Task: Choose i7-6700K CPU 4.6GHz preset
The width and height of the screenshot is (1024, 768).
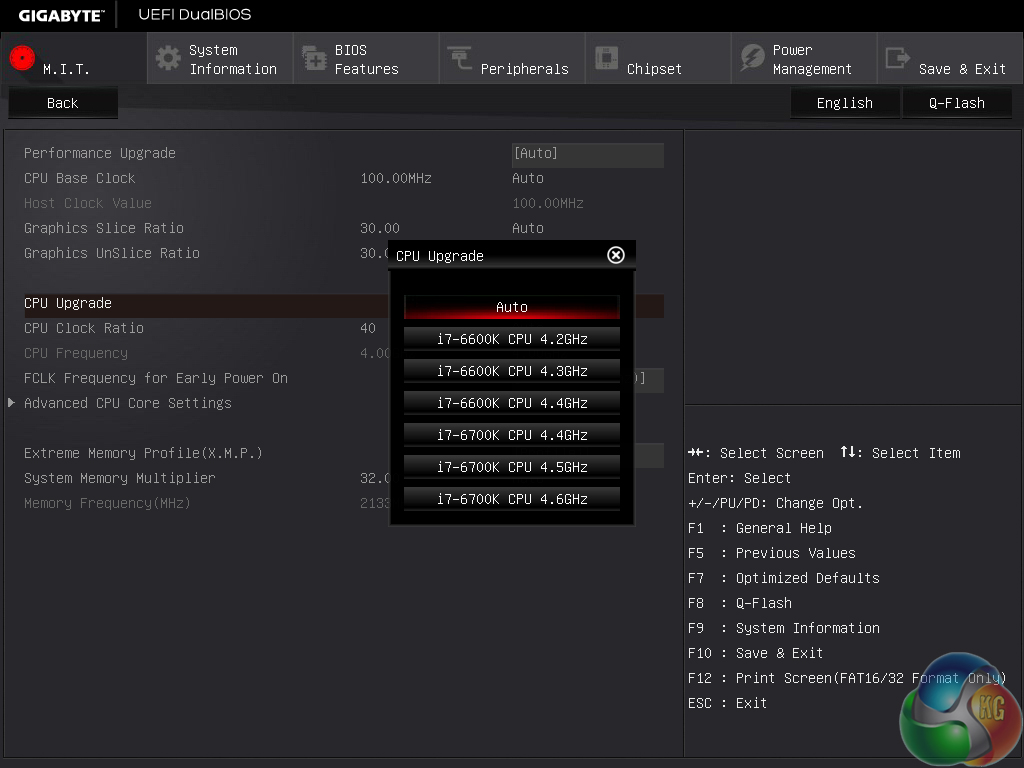Action: click(x=511, y=499)
